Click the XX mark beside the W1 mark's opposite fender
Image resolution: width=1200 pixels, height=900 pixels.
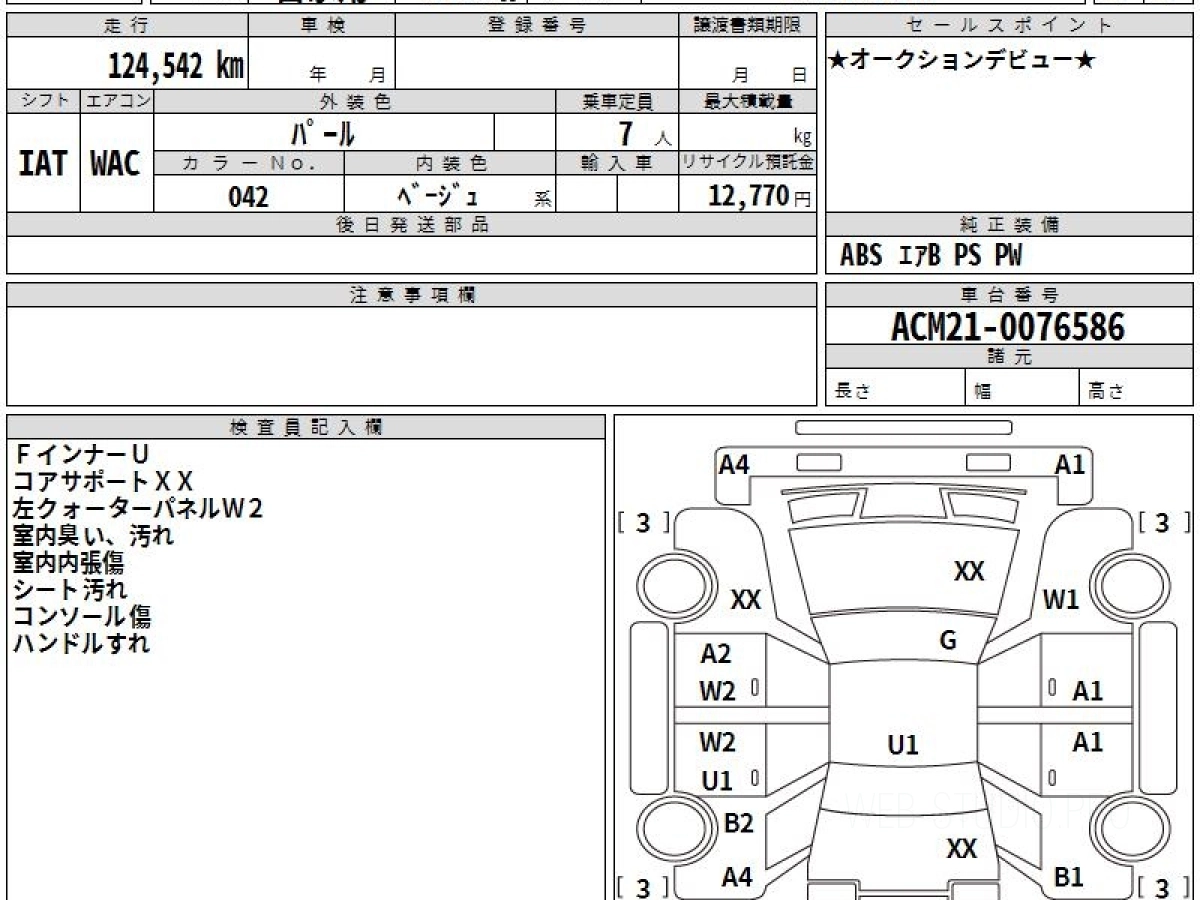point(746,600)
